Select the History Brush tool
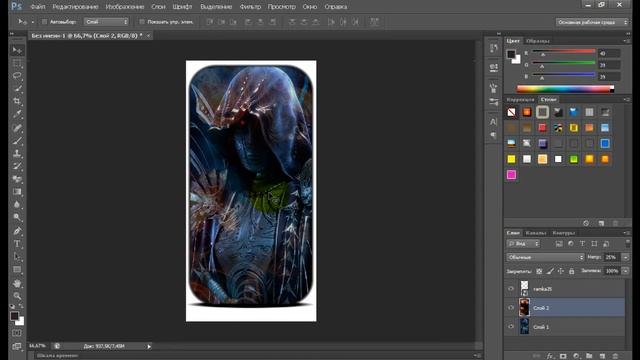 click(x=17, y=167)
